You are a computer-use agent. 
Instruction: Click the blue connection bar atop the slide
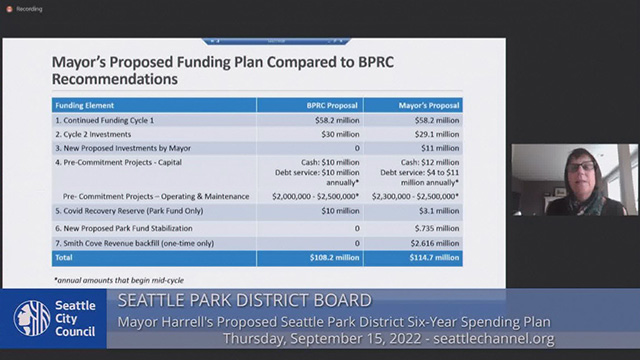pos(276,41)
